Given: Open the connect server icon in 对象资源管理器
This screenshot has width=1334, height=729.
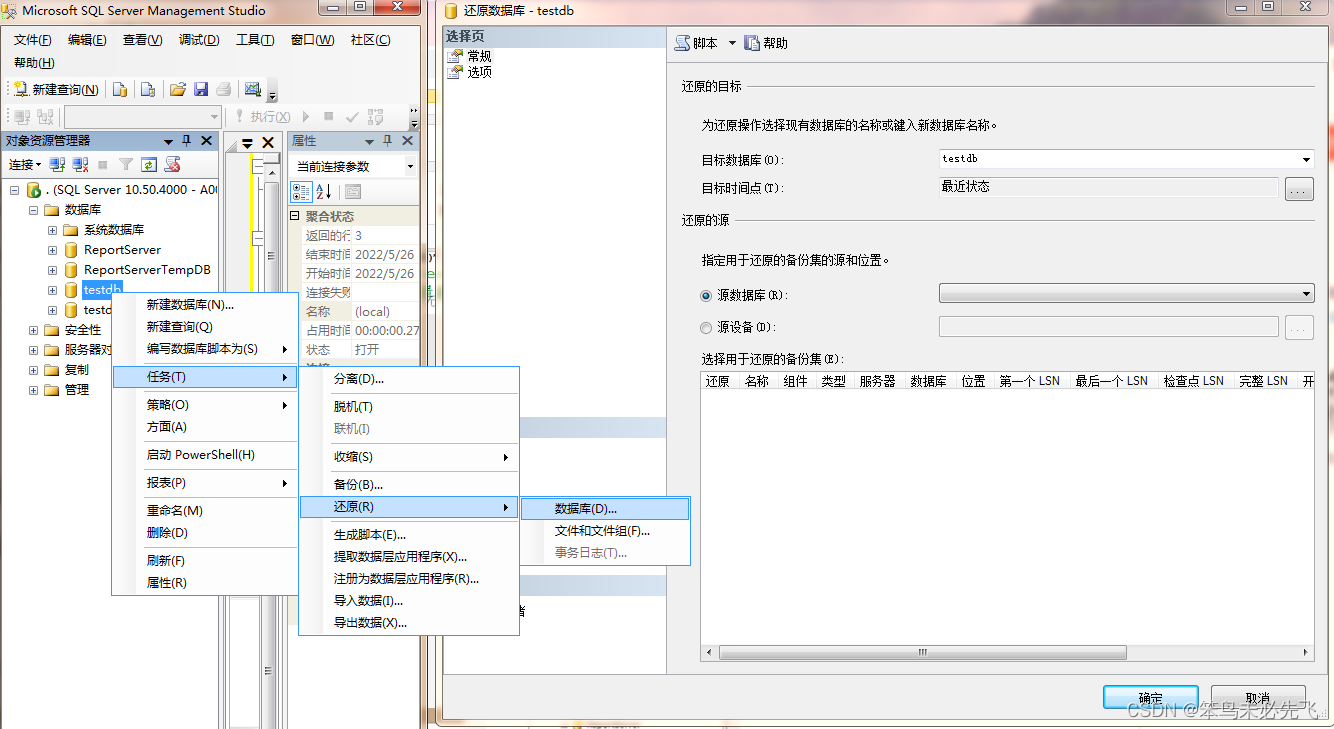Looking at the screenshot, I should coord(56,164).
